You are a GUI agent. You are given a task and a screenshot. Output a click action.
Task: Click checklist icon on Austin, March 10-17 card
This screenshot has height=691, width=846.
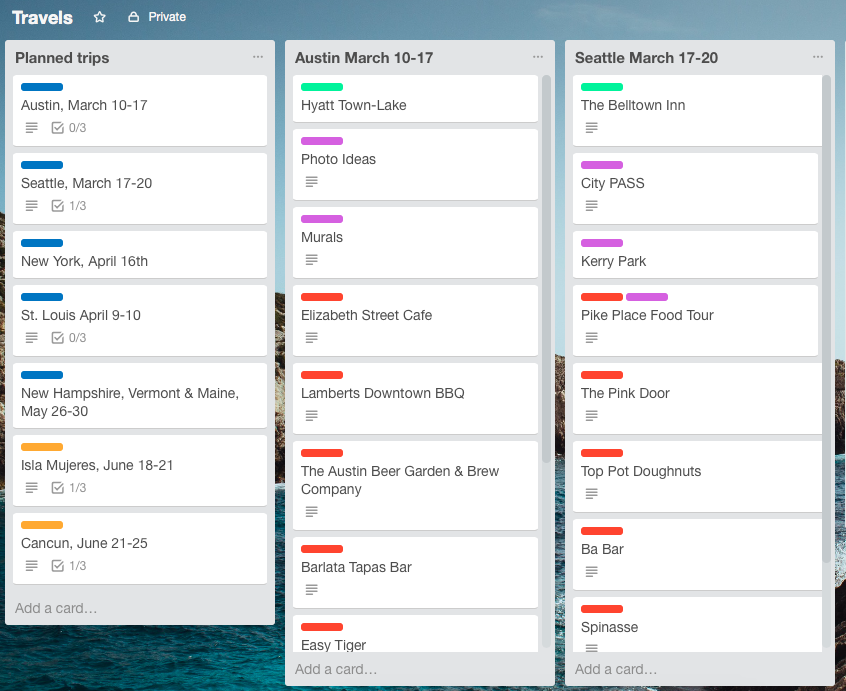pyautogui.click(x=57, y=128)
